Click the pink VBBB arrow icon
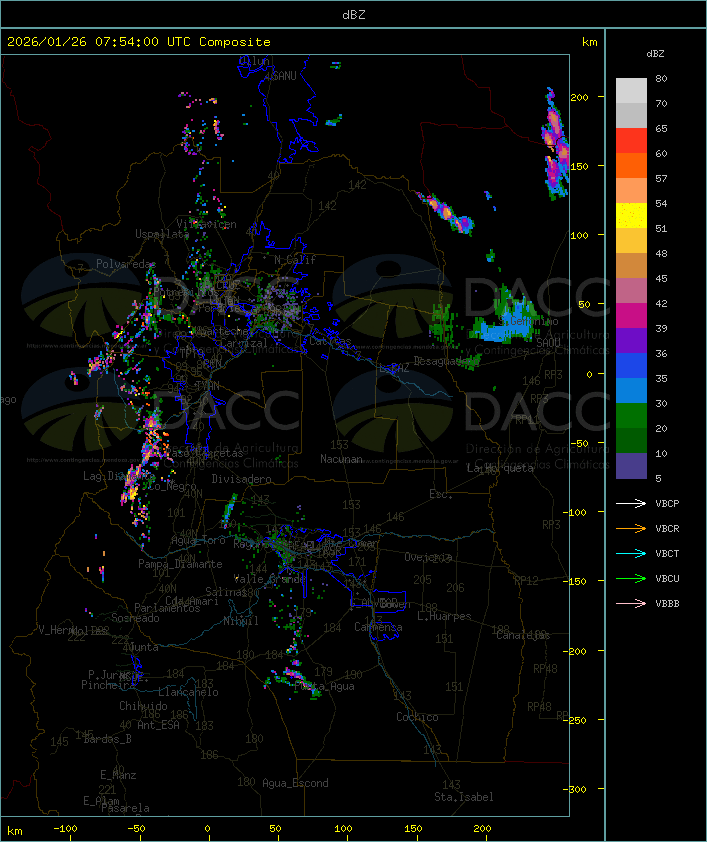 (x=631, y=603)
